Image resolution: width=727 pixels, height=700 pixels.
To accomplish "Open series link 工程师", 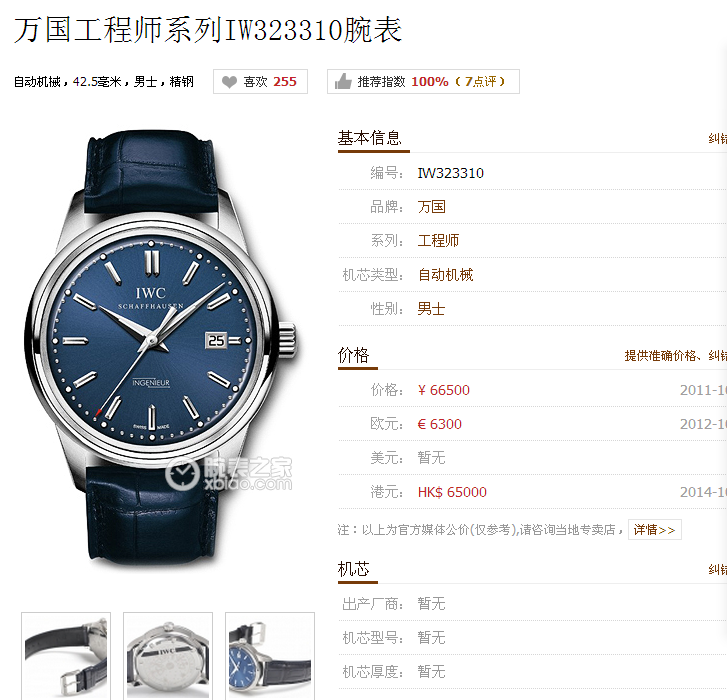I will (438, 241).
